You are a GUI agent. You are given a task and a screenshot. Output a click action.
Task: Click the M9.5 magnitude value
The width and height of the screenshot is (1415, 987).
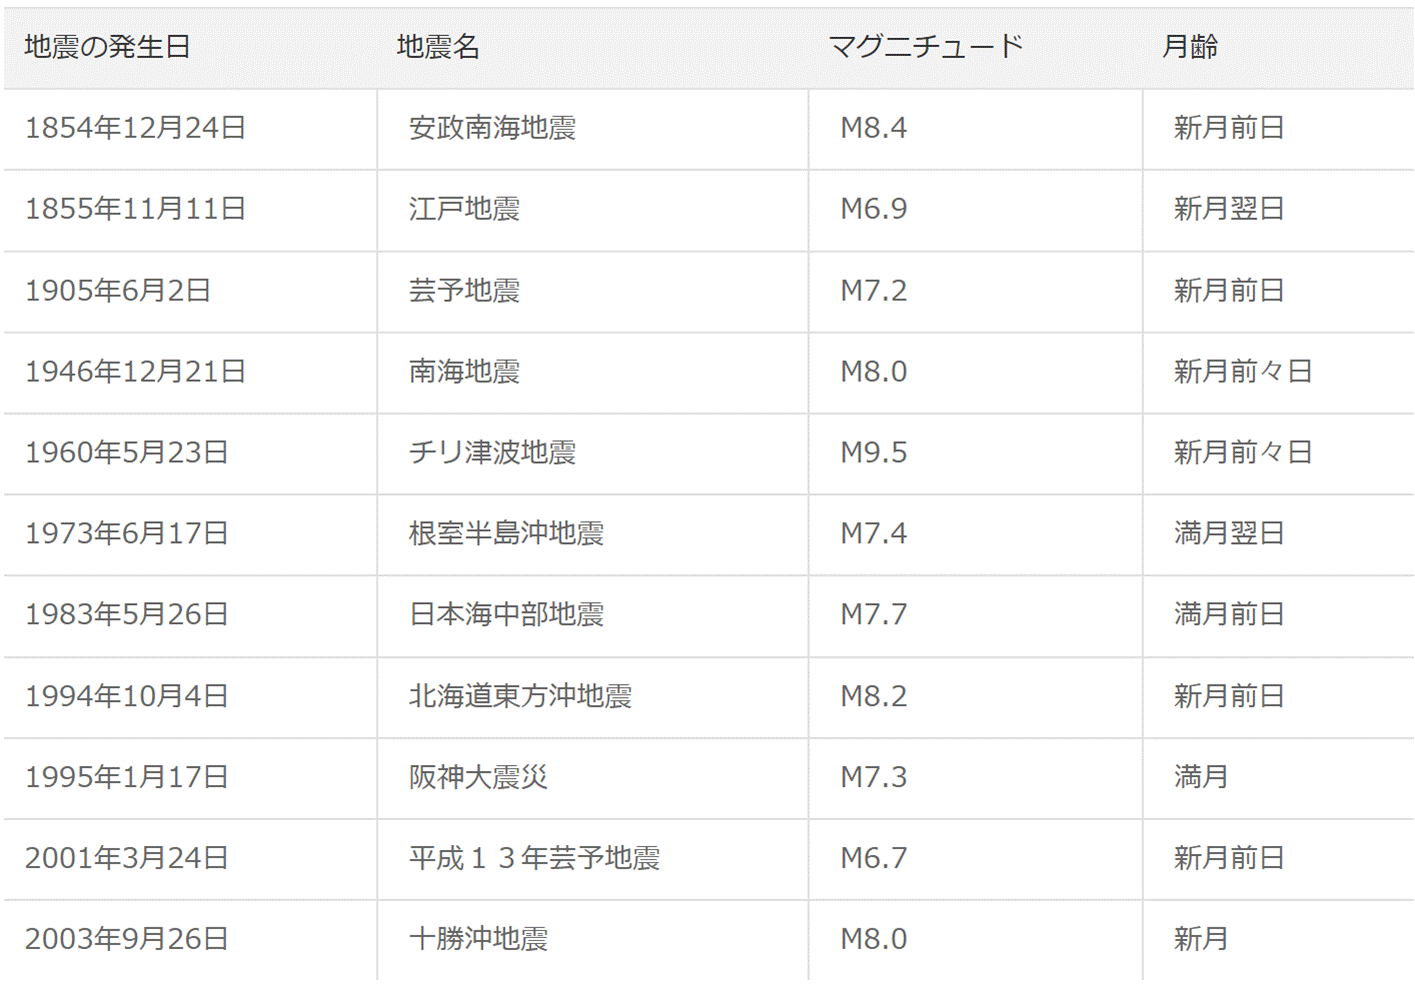click(873, 453)
